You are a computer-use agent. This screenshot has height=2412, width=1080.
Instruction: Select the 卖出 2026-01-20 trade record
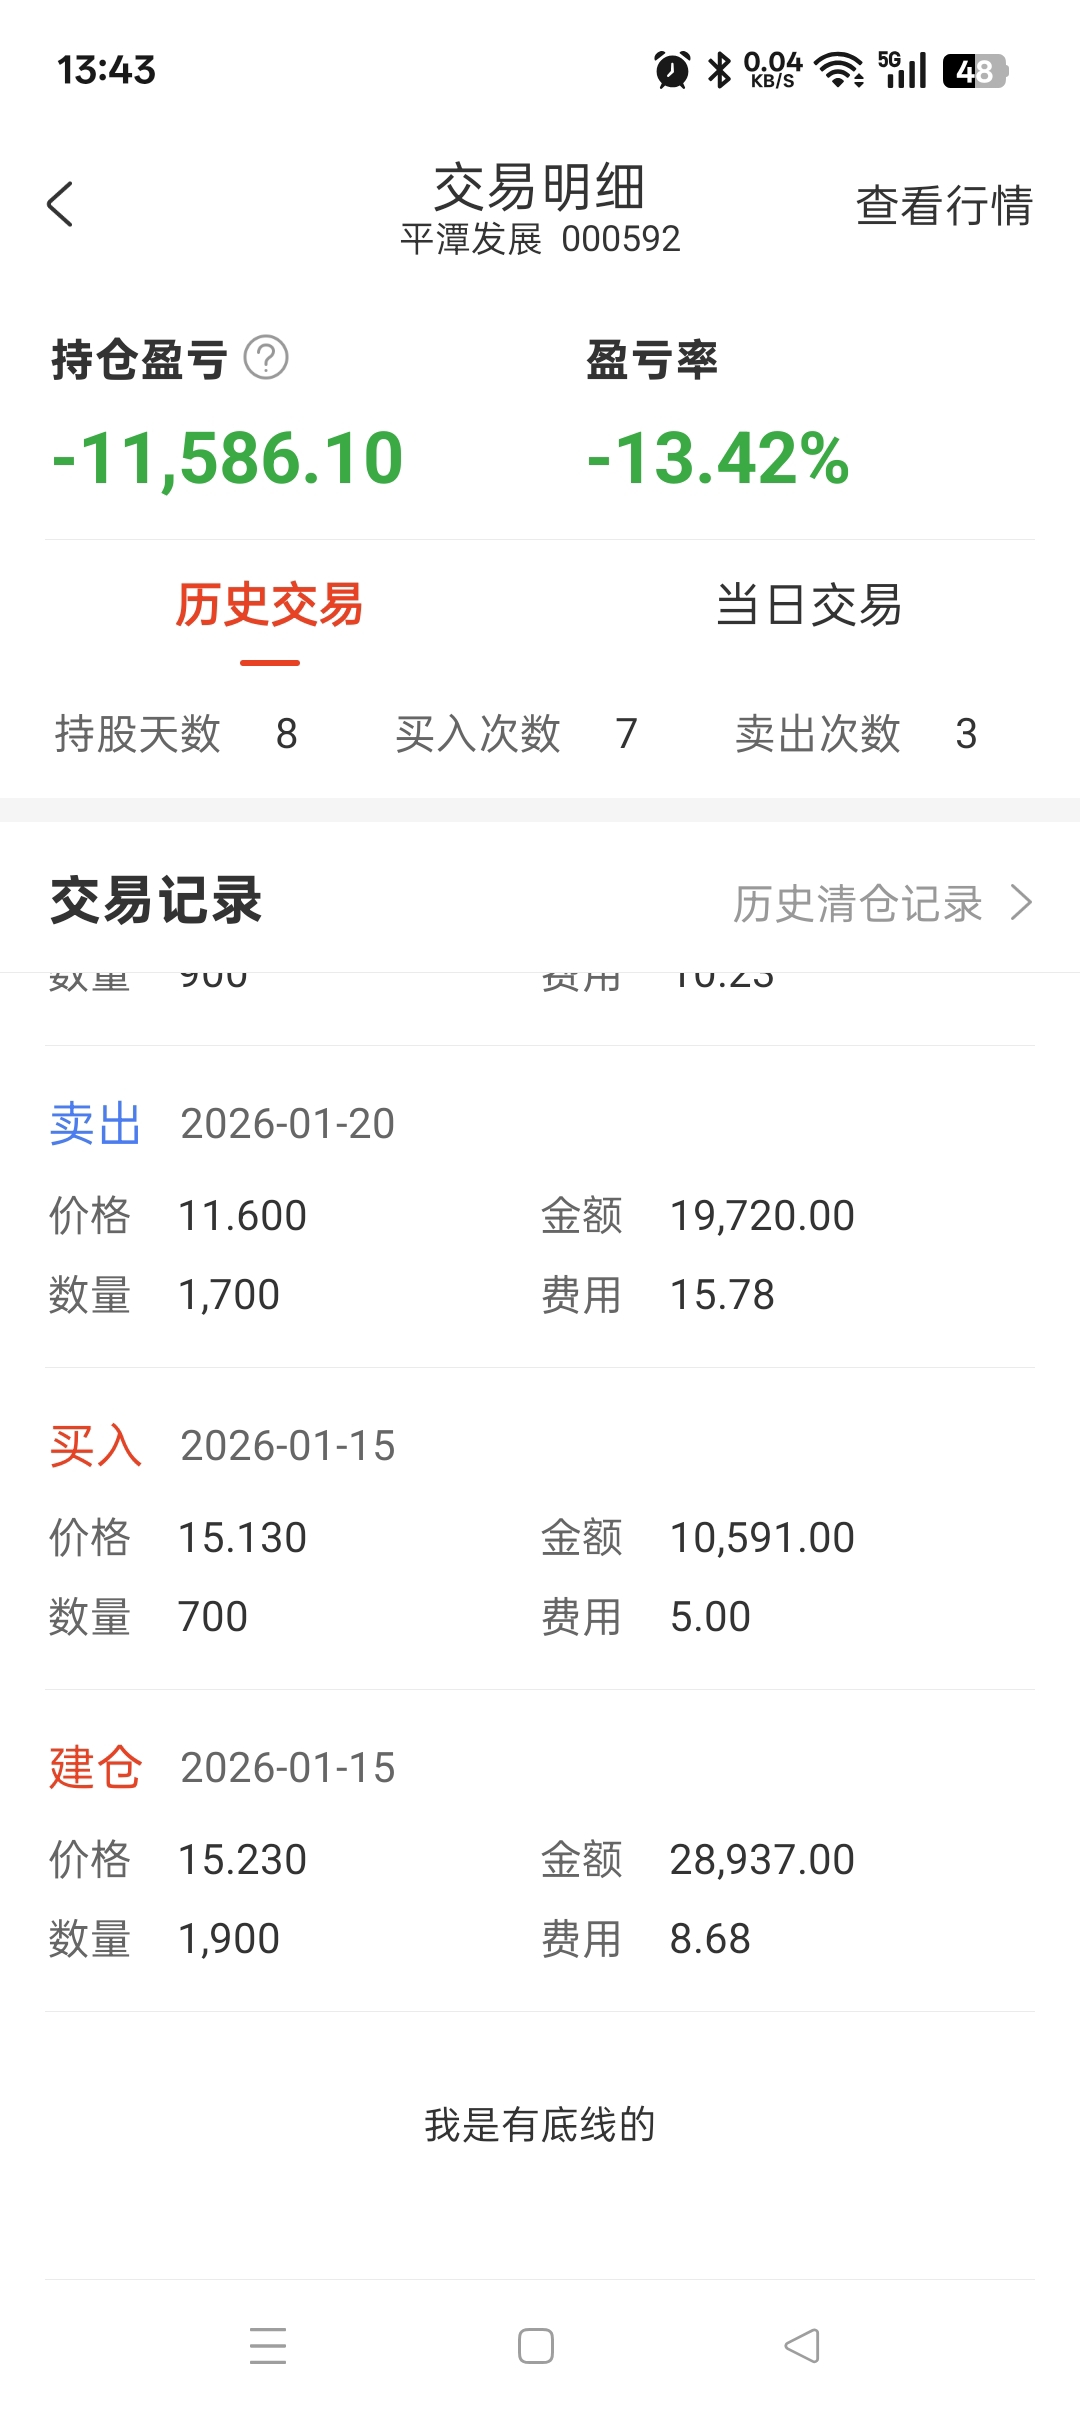(x=540, y=1210)
